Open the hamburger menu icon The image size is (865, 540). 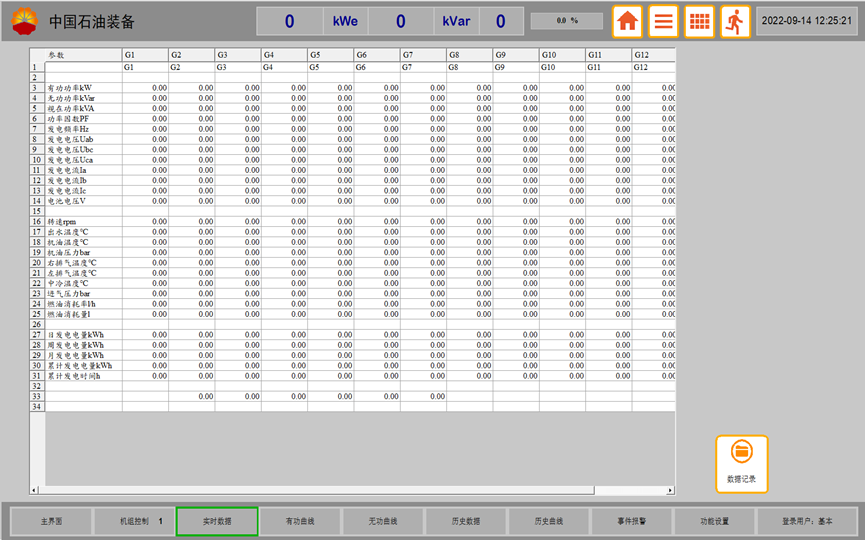point(663,22)
